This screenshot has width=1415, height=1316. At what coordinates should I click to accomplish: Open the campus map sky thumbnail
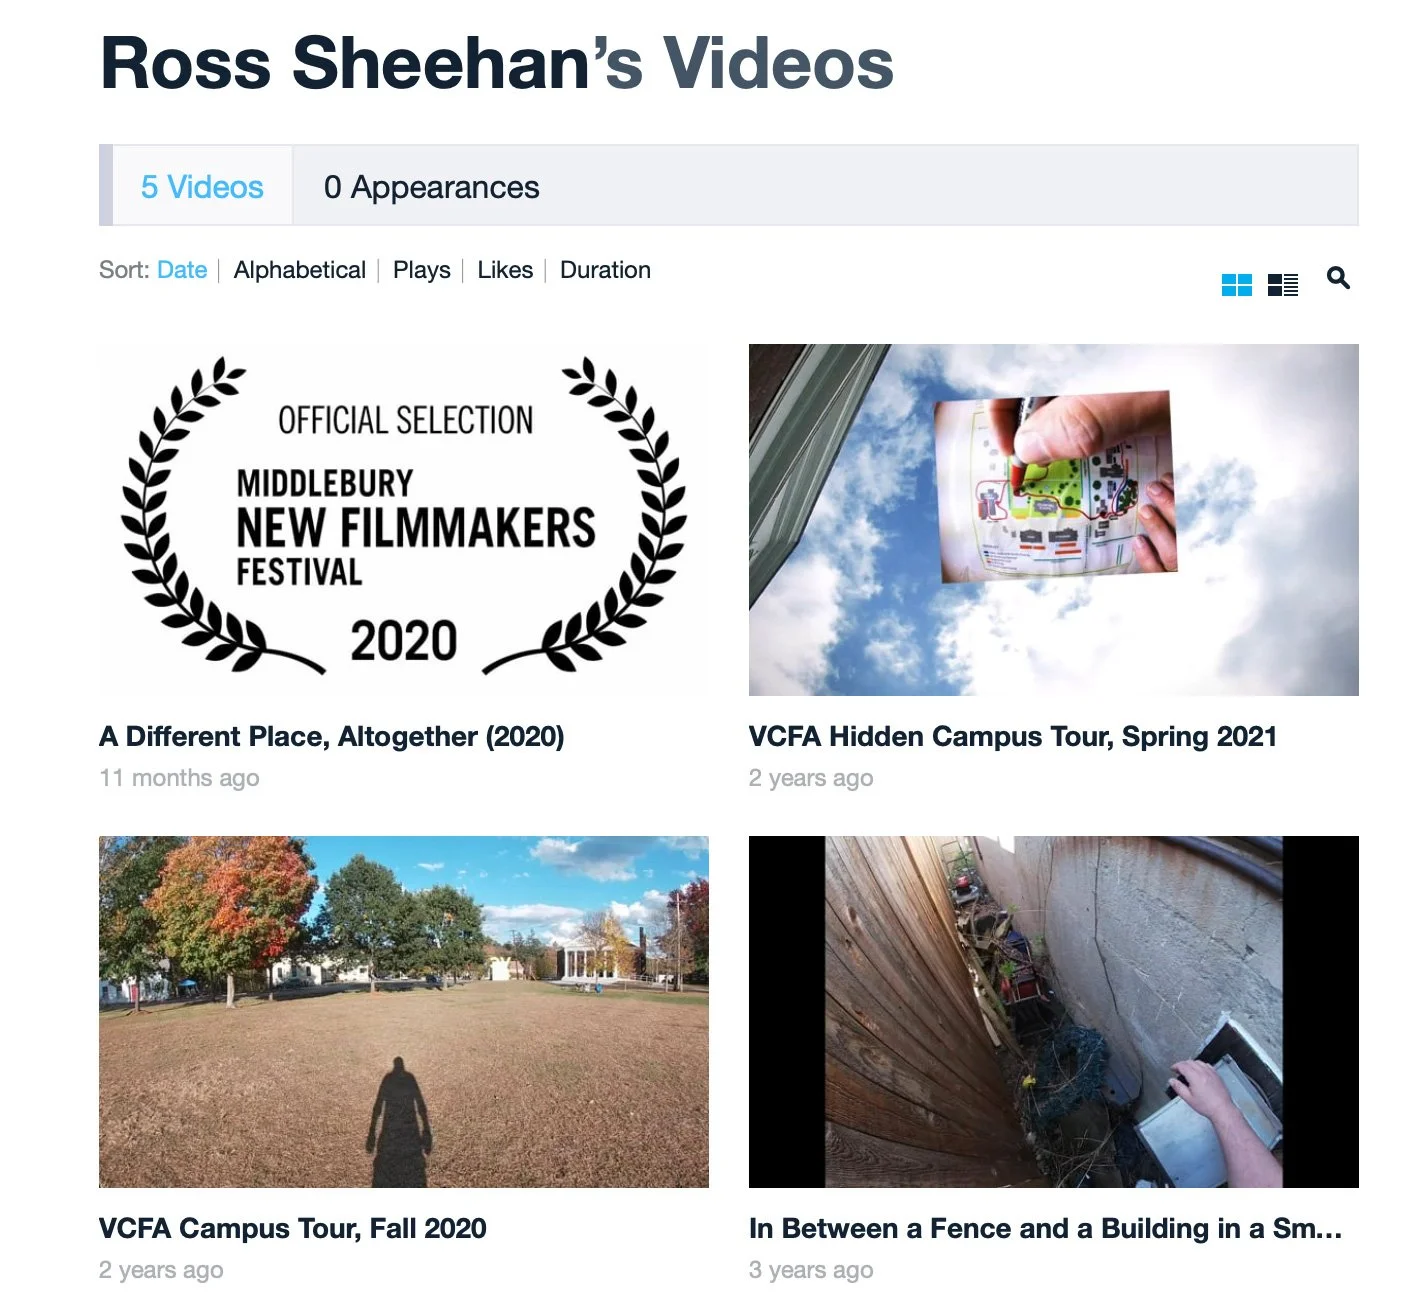click(x=1053, y=520)
